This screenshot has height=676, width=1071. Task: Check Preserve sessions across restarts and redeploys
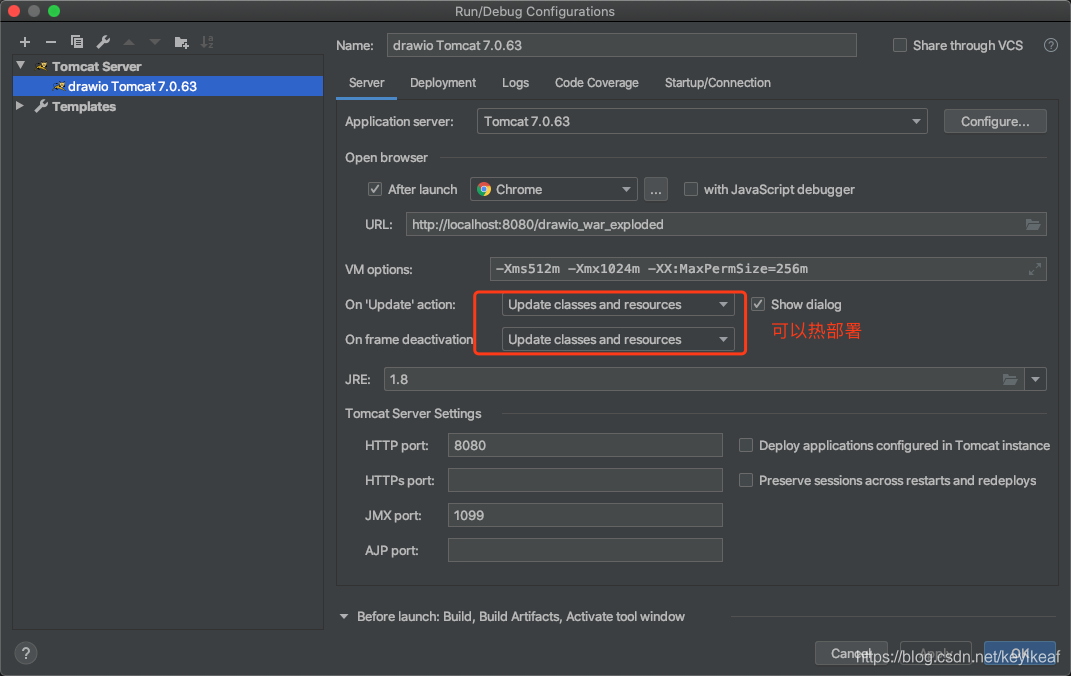point(746,481)
